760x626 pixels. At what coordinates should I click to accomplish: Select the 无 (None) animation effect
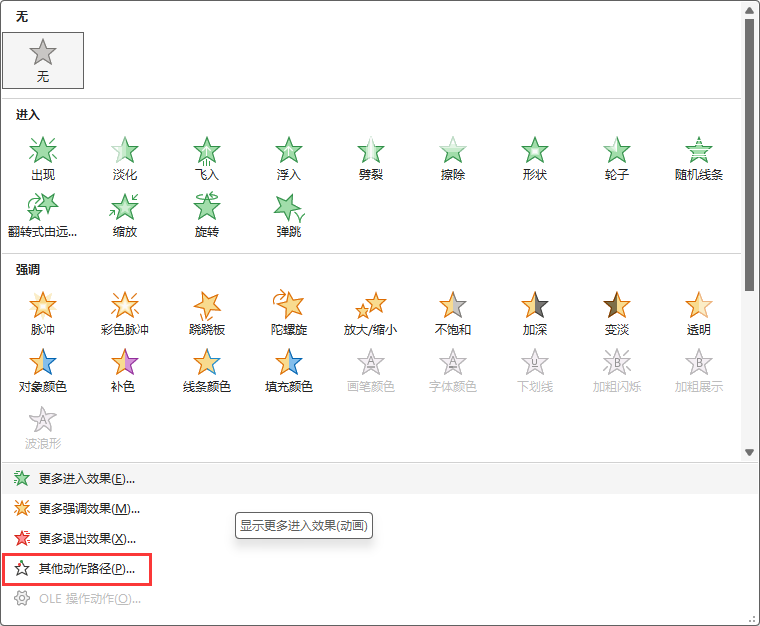click(43, 61)
